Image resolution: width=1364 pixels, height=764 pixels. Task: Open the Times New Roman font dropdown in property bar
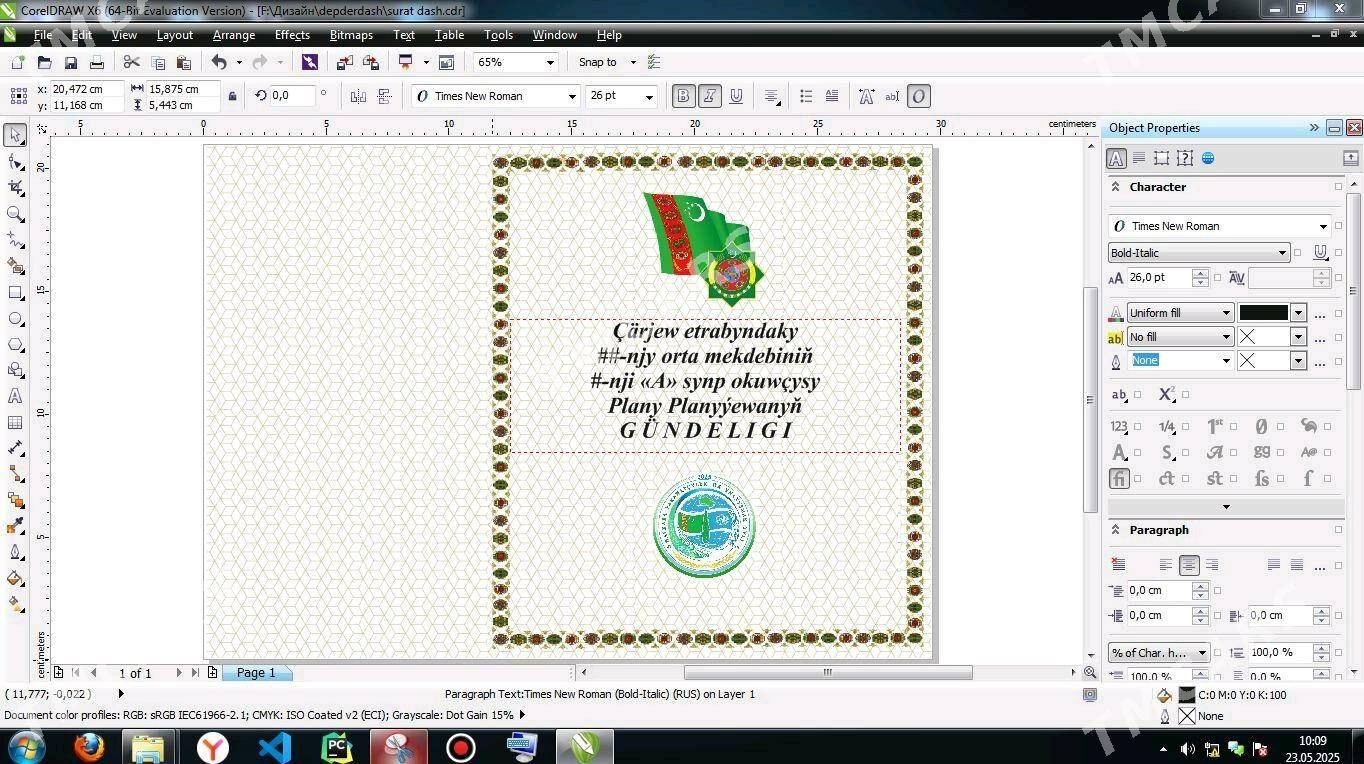pos(572,96)
